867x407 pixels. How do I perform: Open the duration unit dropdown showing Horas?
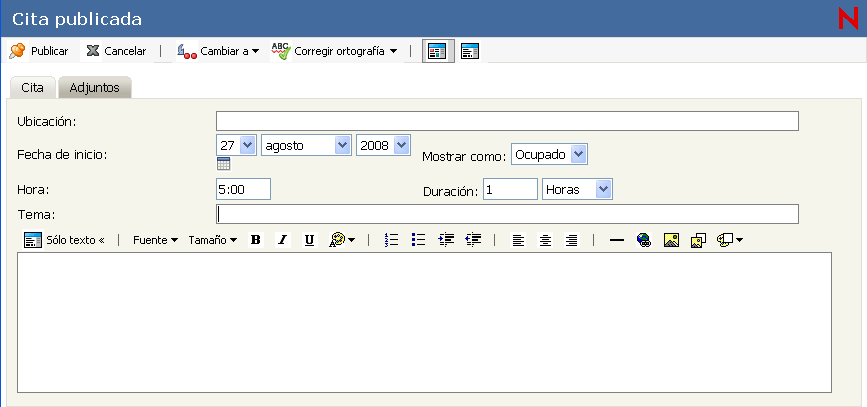[x=577, y=189]
